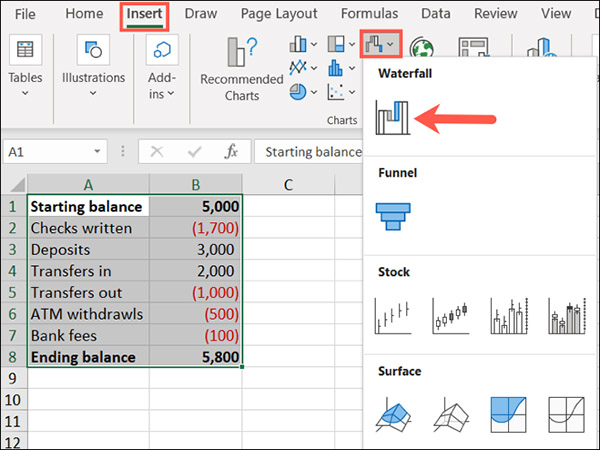Viewport: 600px width, 450px height.
Task: Click the insert function fx icon
Action: pyautogui.click(x=231, y=152)
